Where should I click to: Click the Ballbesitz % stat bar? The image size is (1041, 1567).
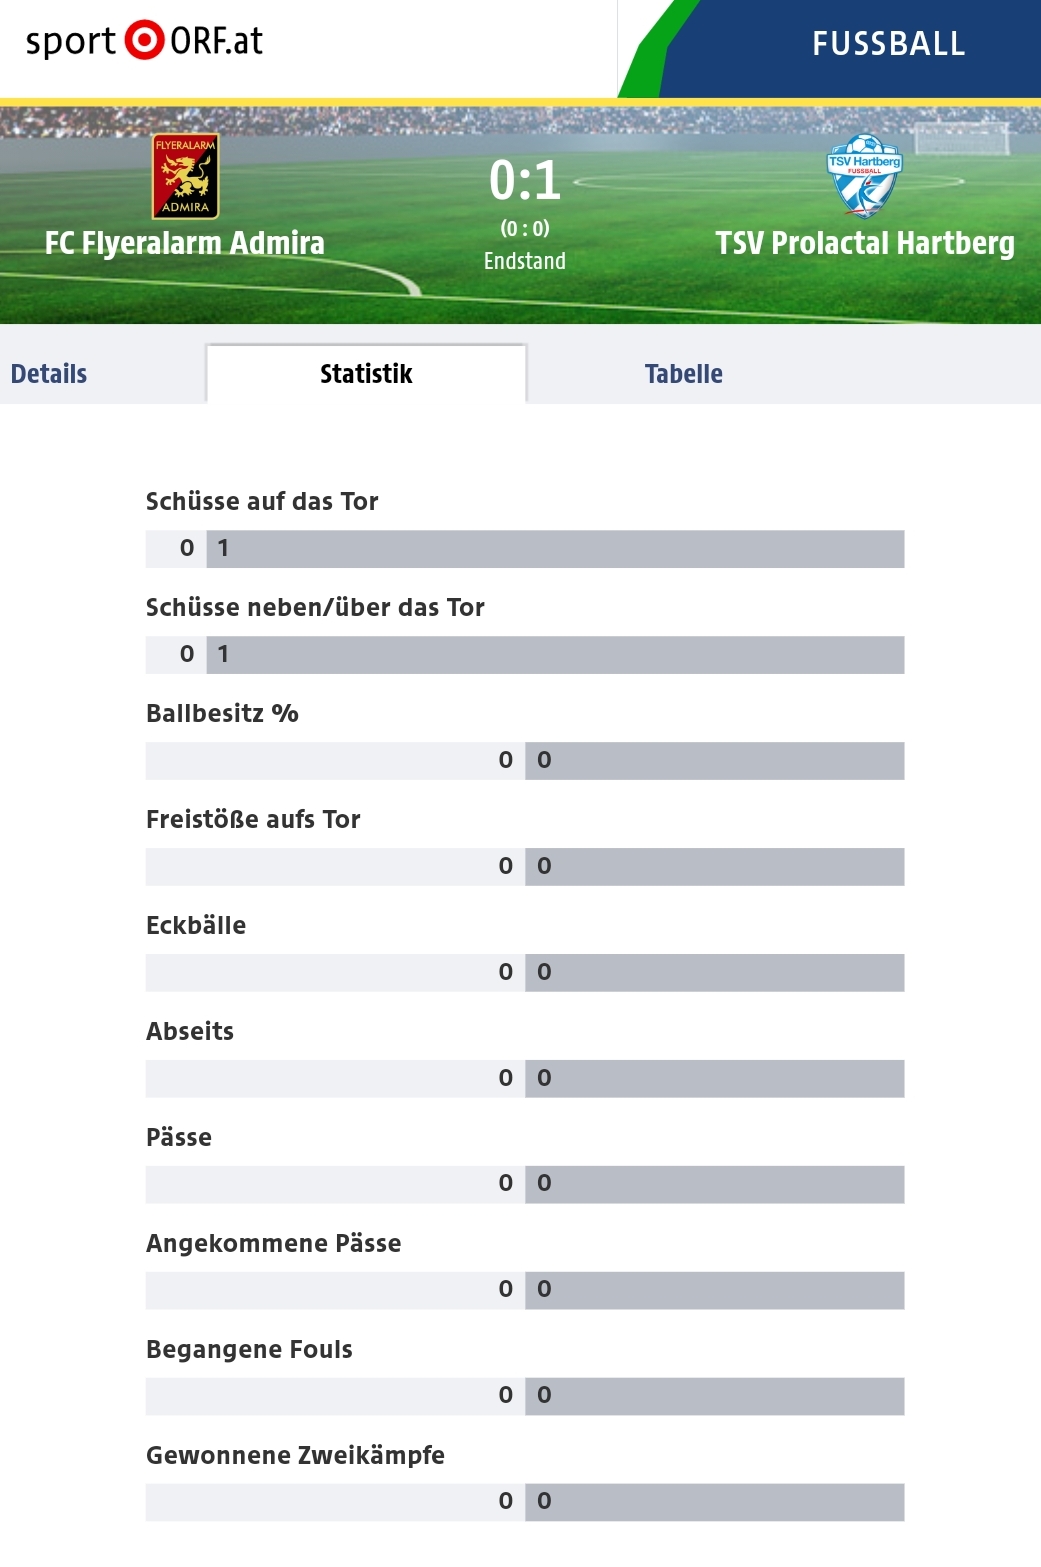click(x=525, y=761)
